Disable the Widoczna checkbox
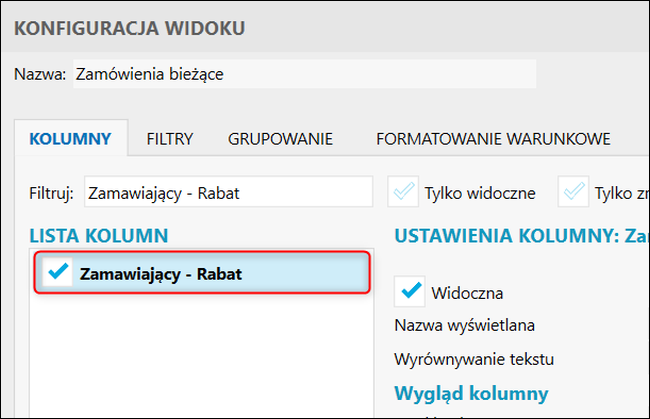This screenshot has height=419, width=650. (x=411, y=292)
